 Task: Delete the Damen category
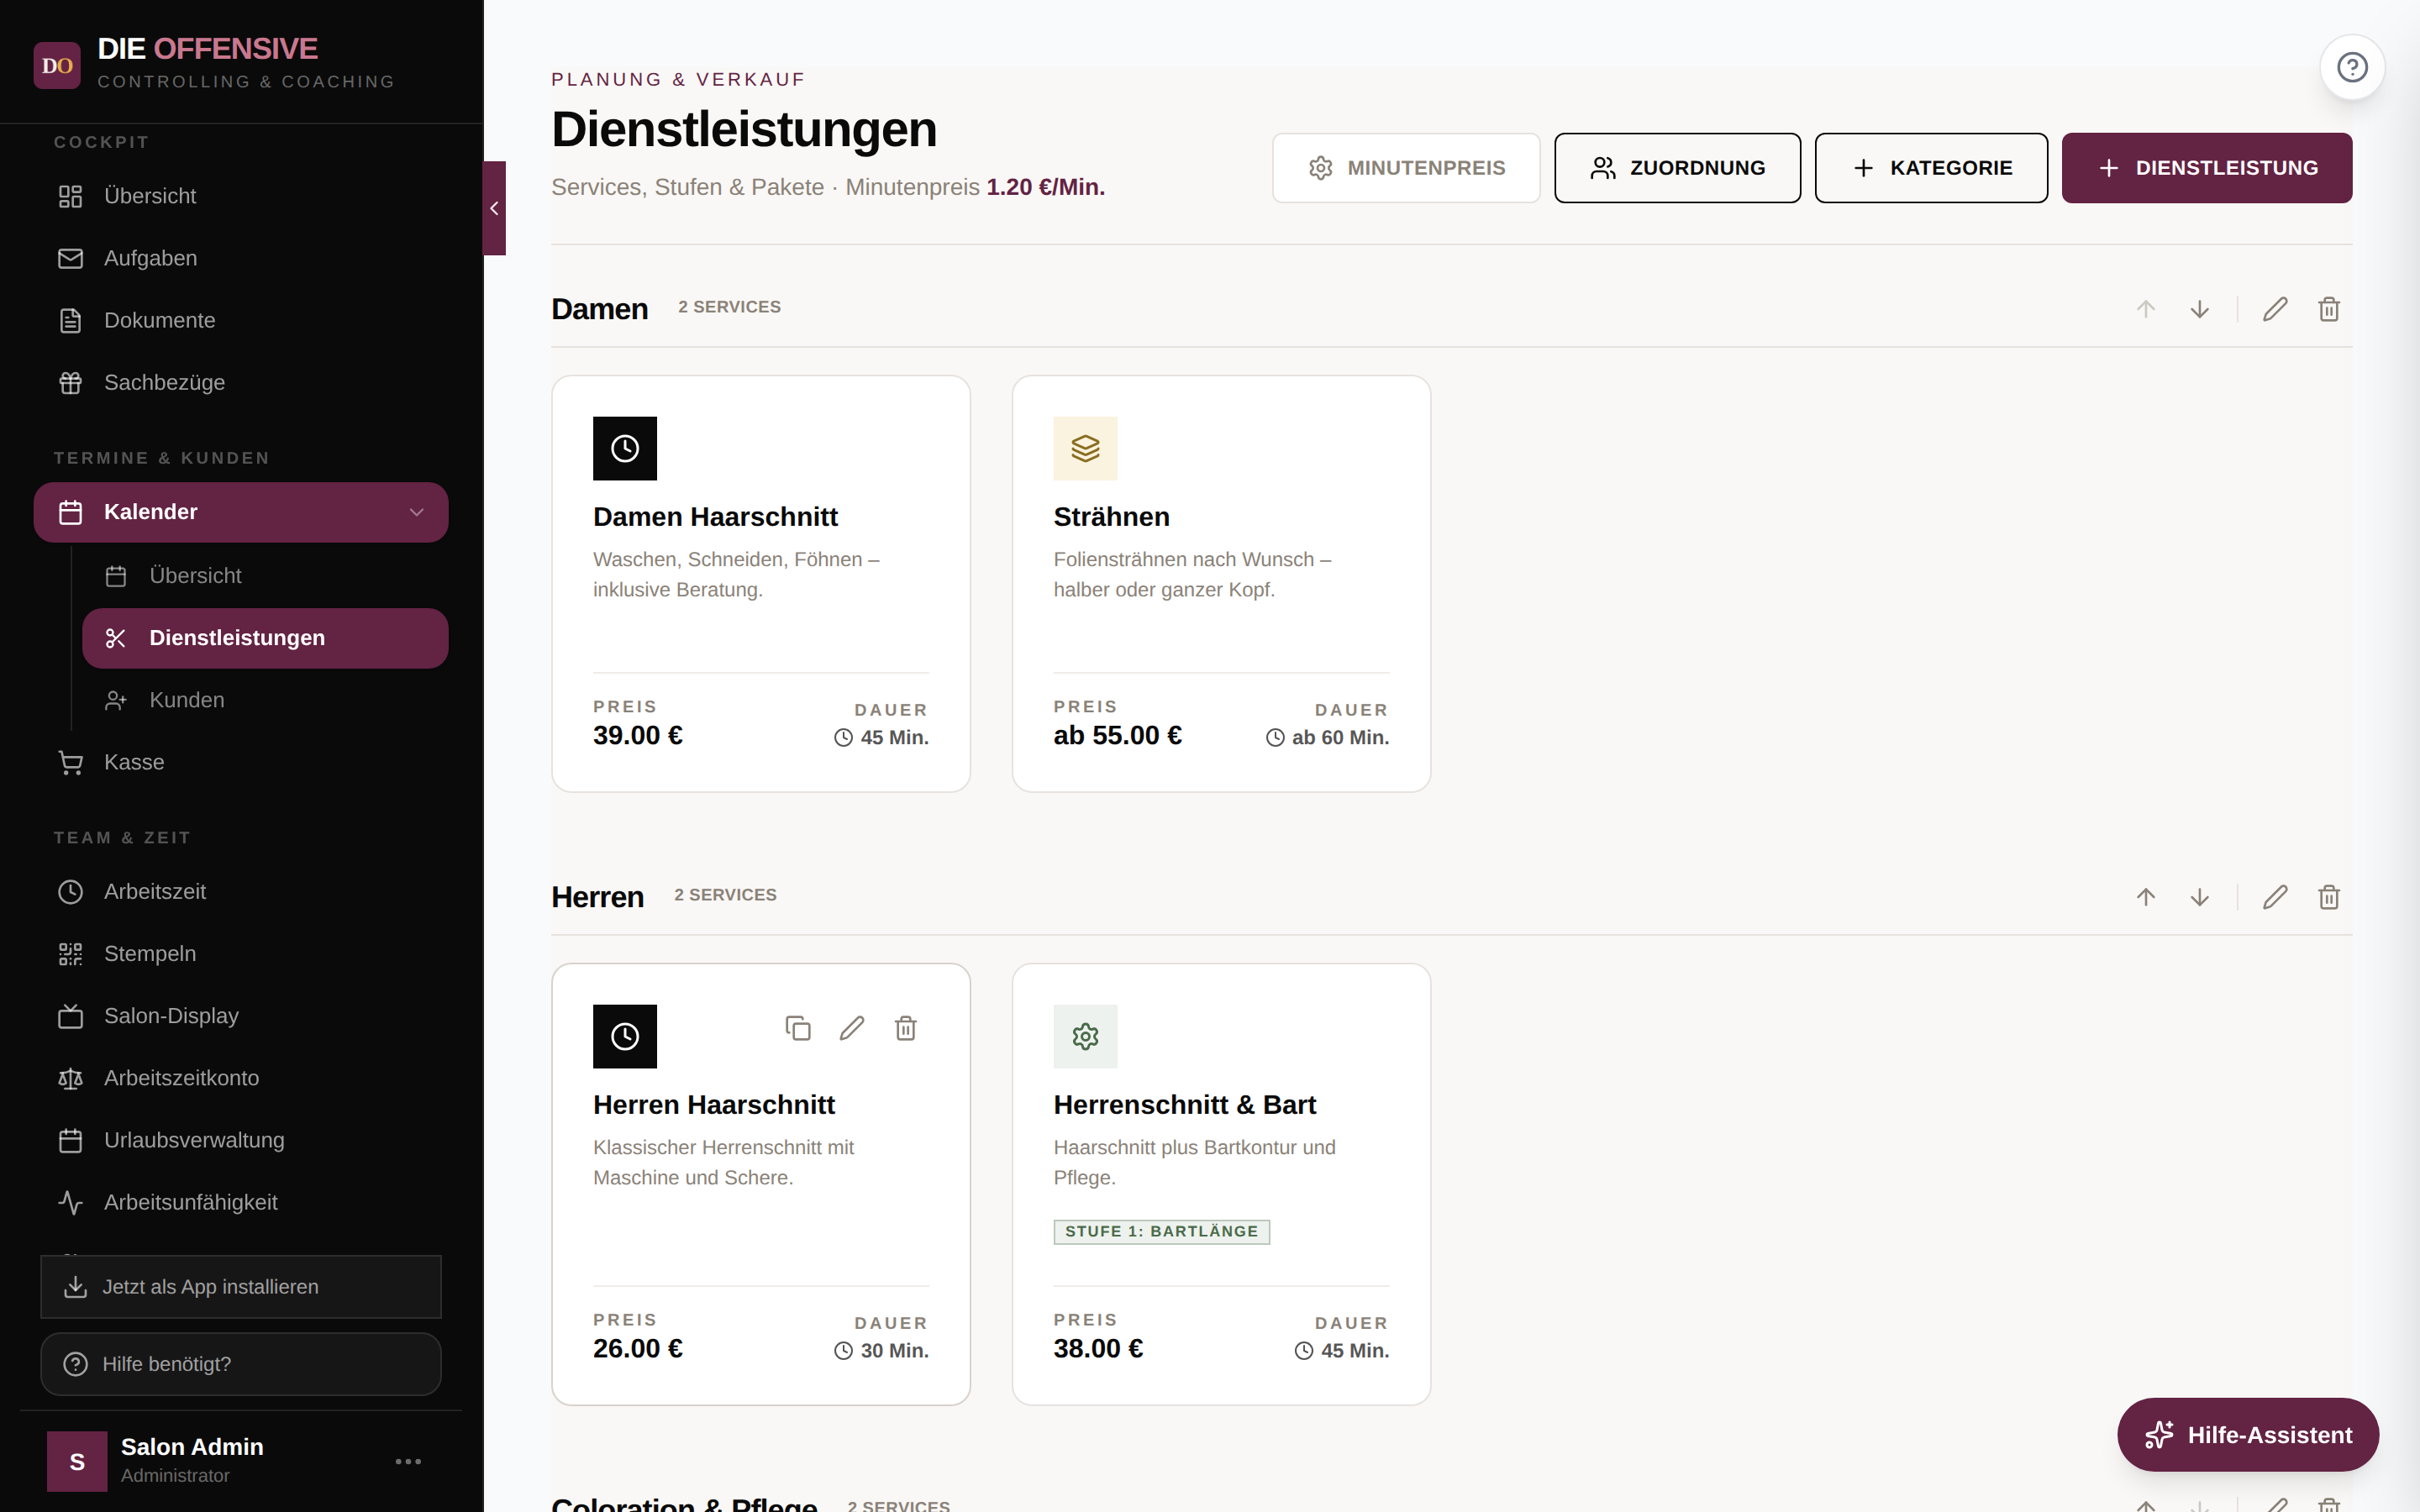(x=2329, y=309)
